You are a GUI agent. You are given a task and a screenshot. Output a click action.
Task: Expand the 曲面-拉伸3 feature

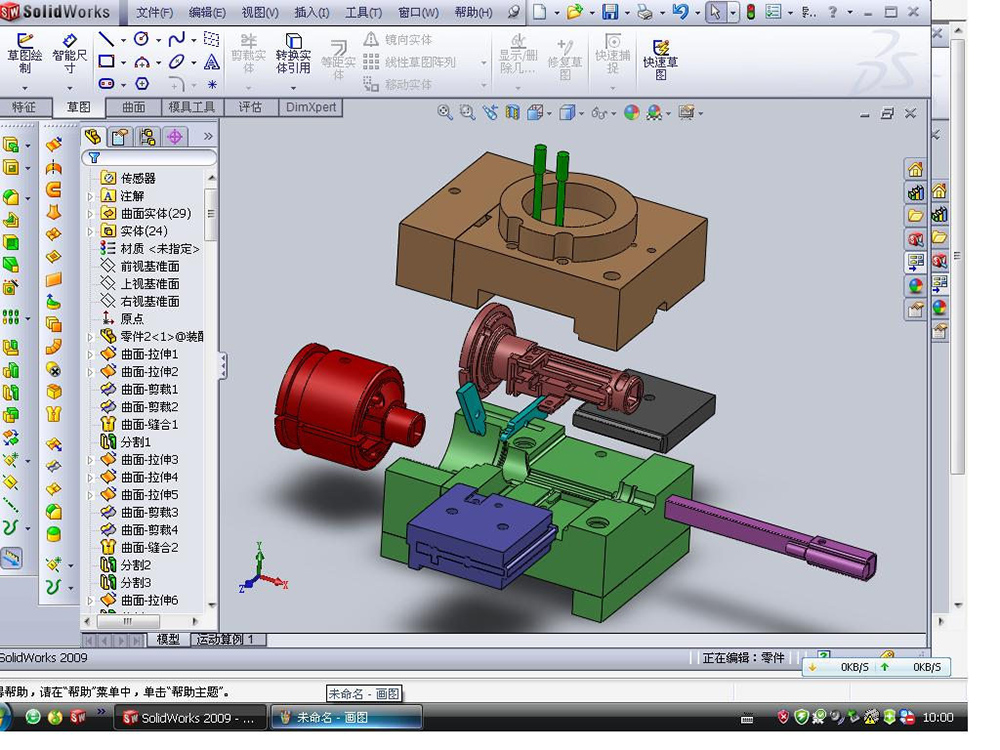91,460
